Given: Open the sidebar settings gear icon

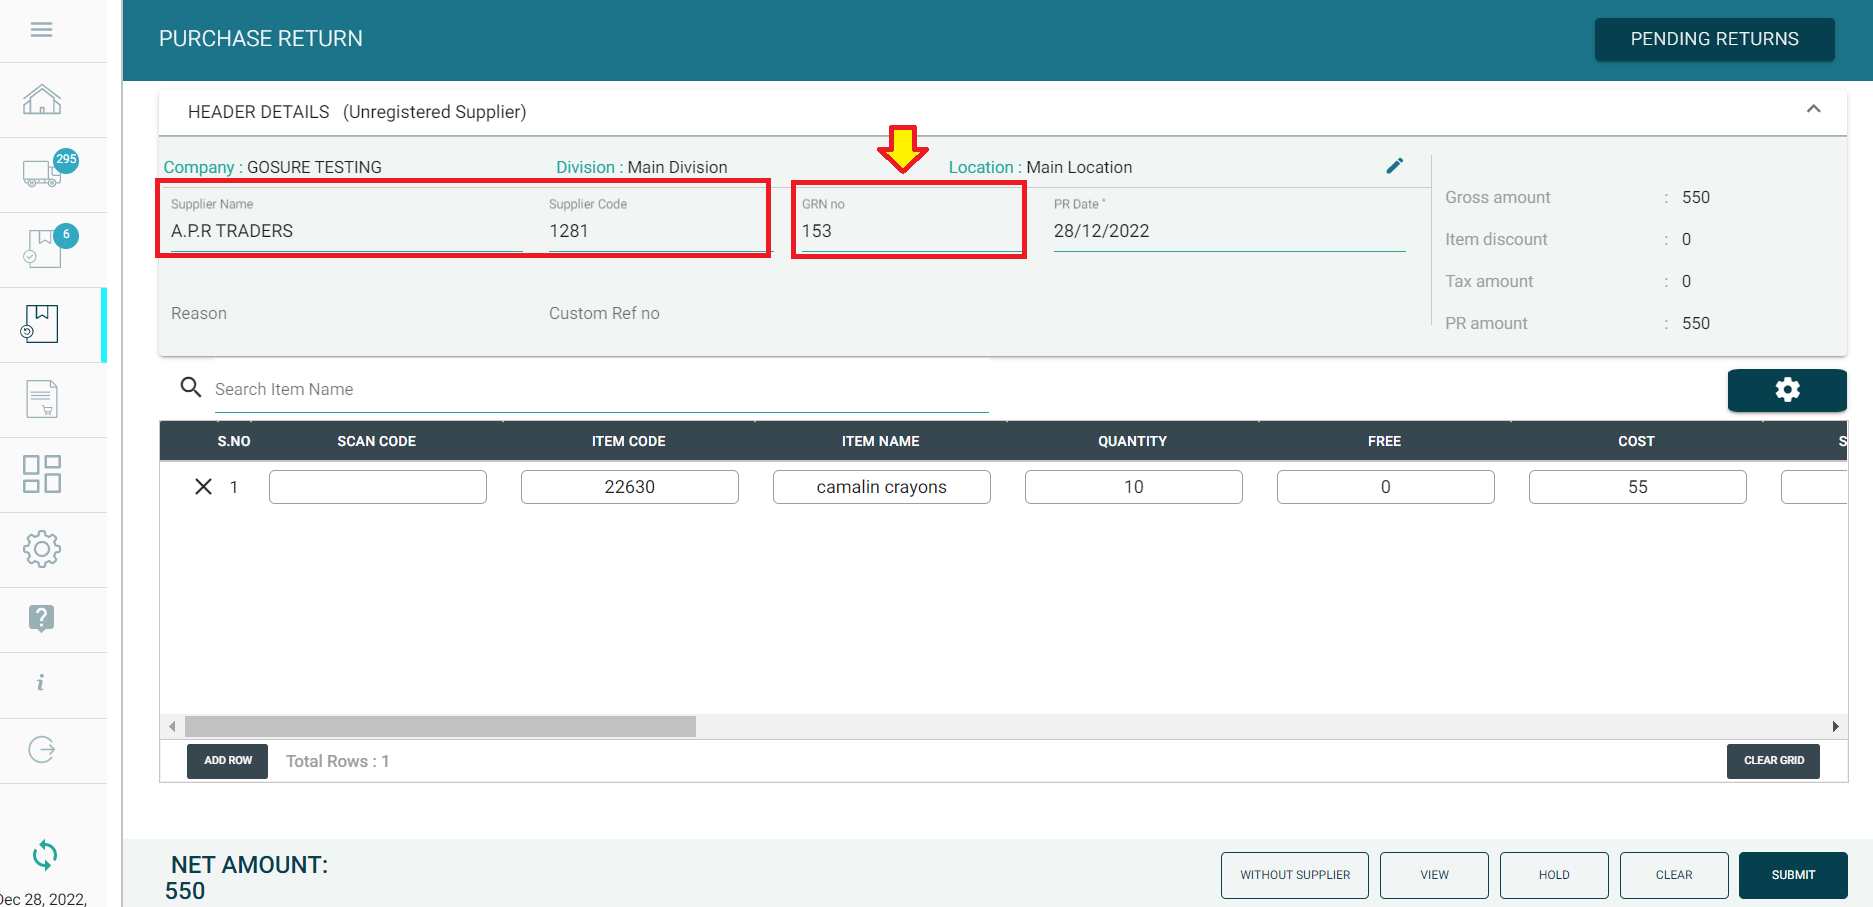Looking at the screenshot, I should [42, 549].
